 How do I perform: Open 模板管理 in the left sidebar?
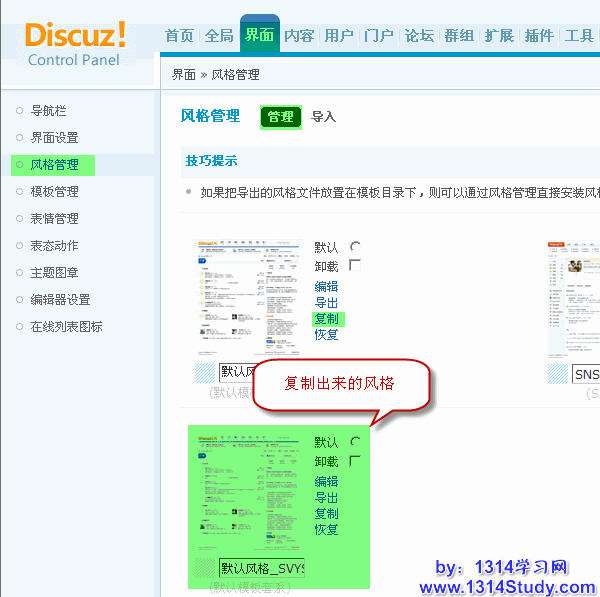tap(54, 191)
